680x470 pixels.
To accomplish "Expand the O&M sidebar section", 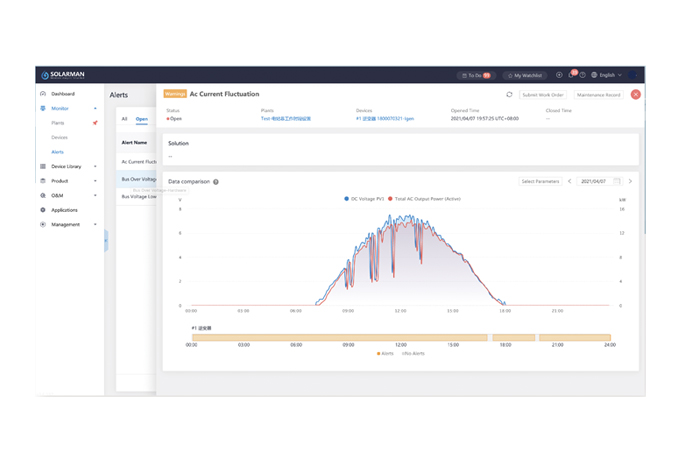I will click(x=58, y=196).
